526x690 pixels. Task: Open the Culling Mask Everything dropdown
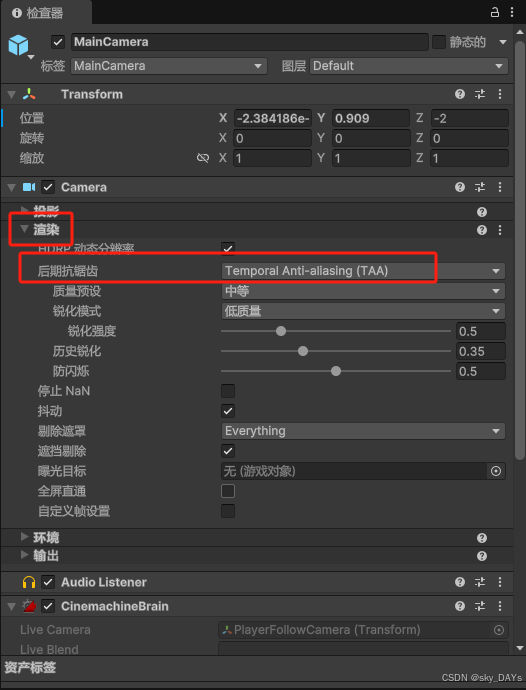click(x=363, y=431)
